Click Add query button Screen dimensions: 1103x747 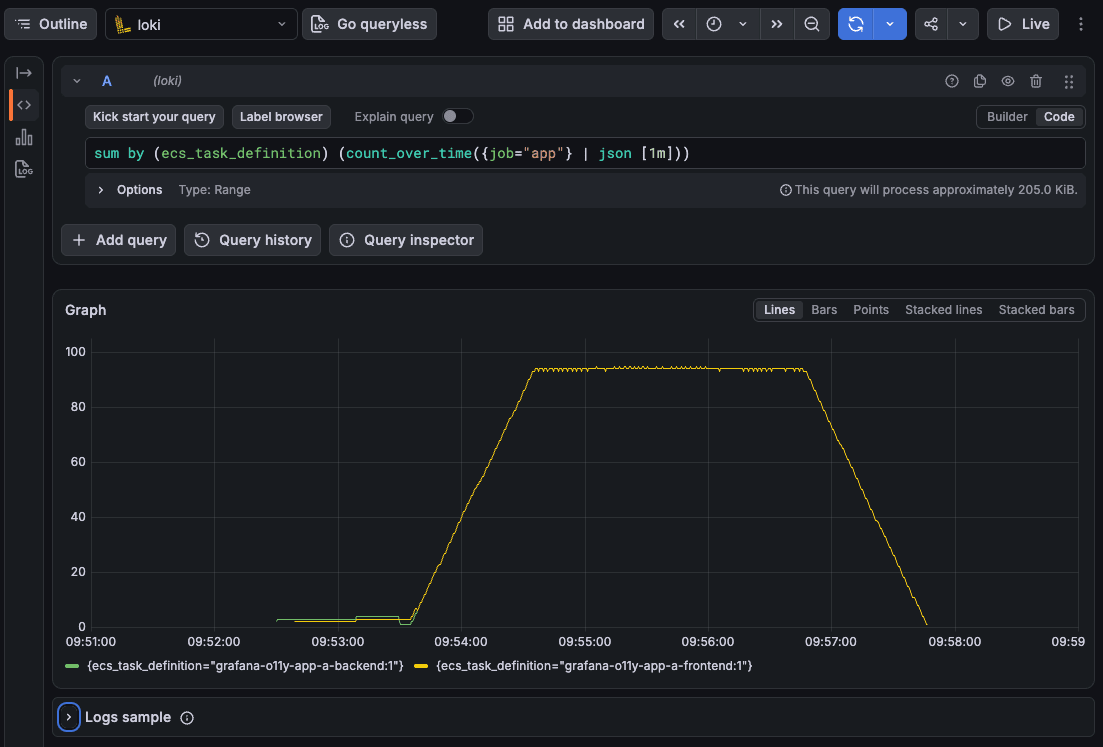118,240
